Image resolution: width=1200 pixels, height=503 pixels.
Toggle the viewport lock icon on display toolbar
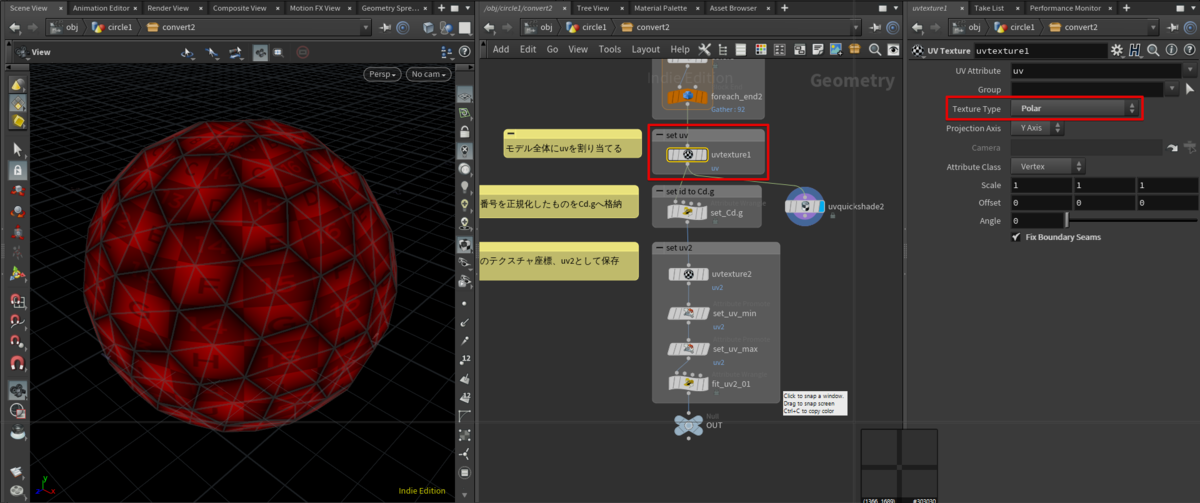(x=465, y=131)
